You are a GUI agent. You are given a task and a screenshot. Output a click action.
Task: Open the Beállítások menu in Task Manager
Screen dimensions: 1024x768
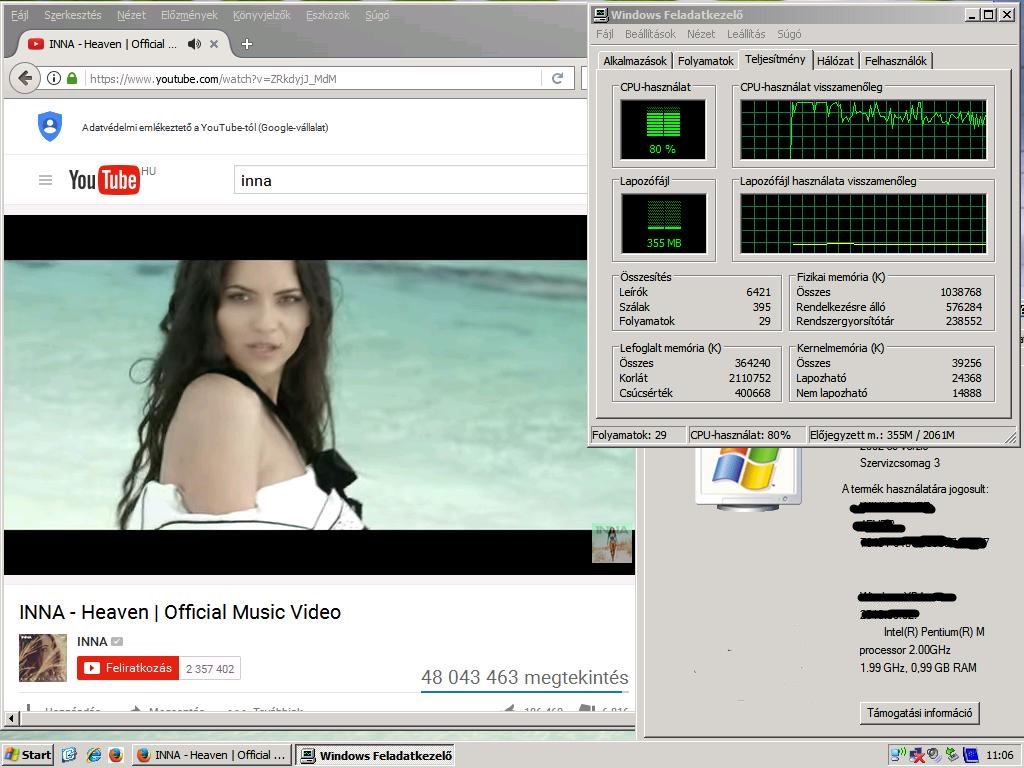[650, 34]
